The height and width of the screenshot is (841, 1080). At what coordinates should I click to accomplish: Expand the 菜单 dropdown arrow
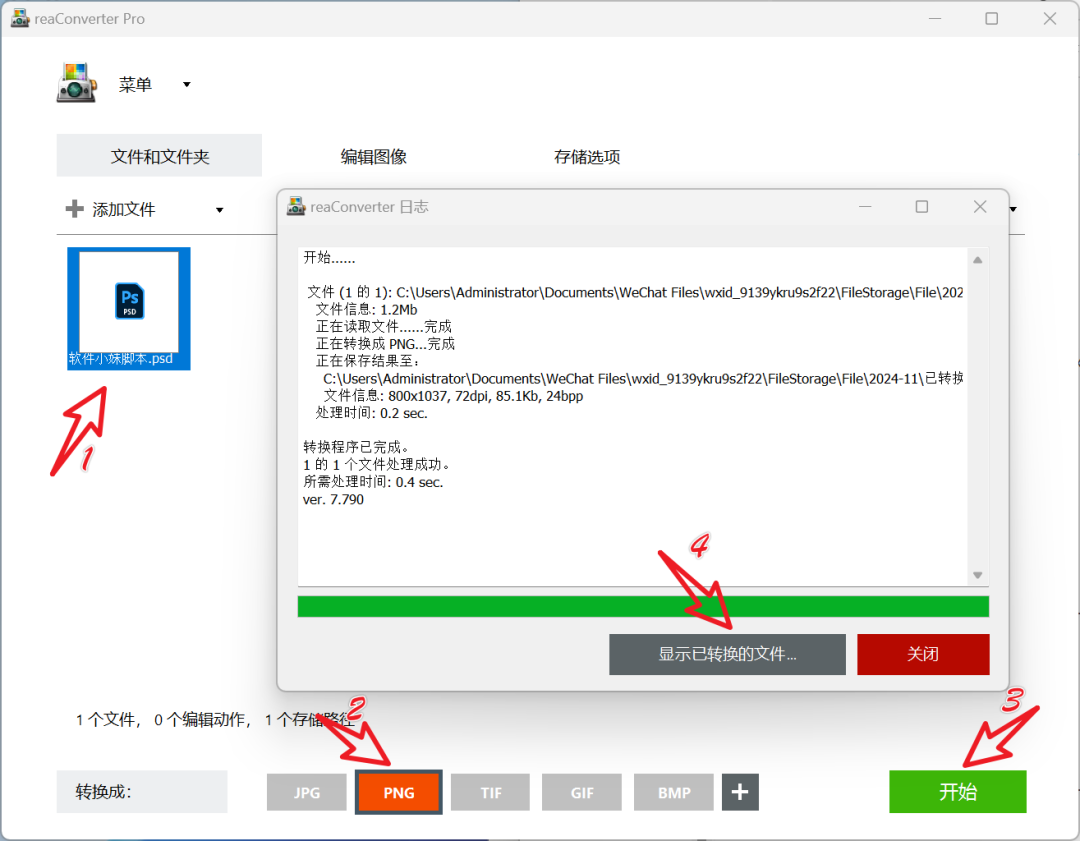tap(187, 85)
